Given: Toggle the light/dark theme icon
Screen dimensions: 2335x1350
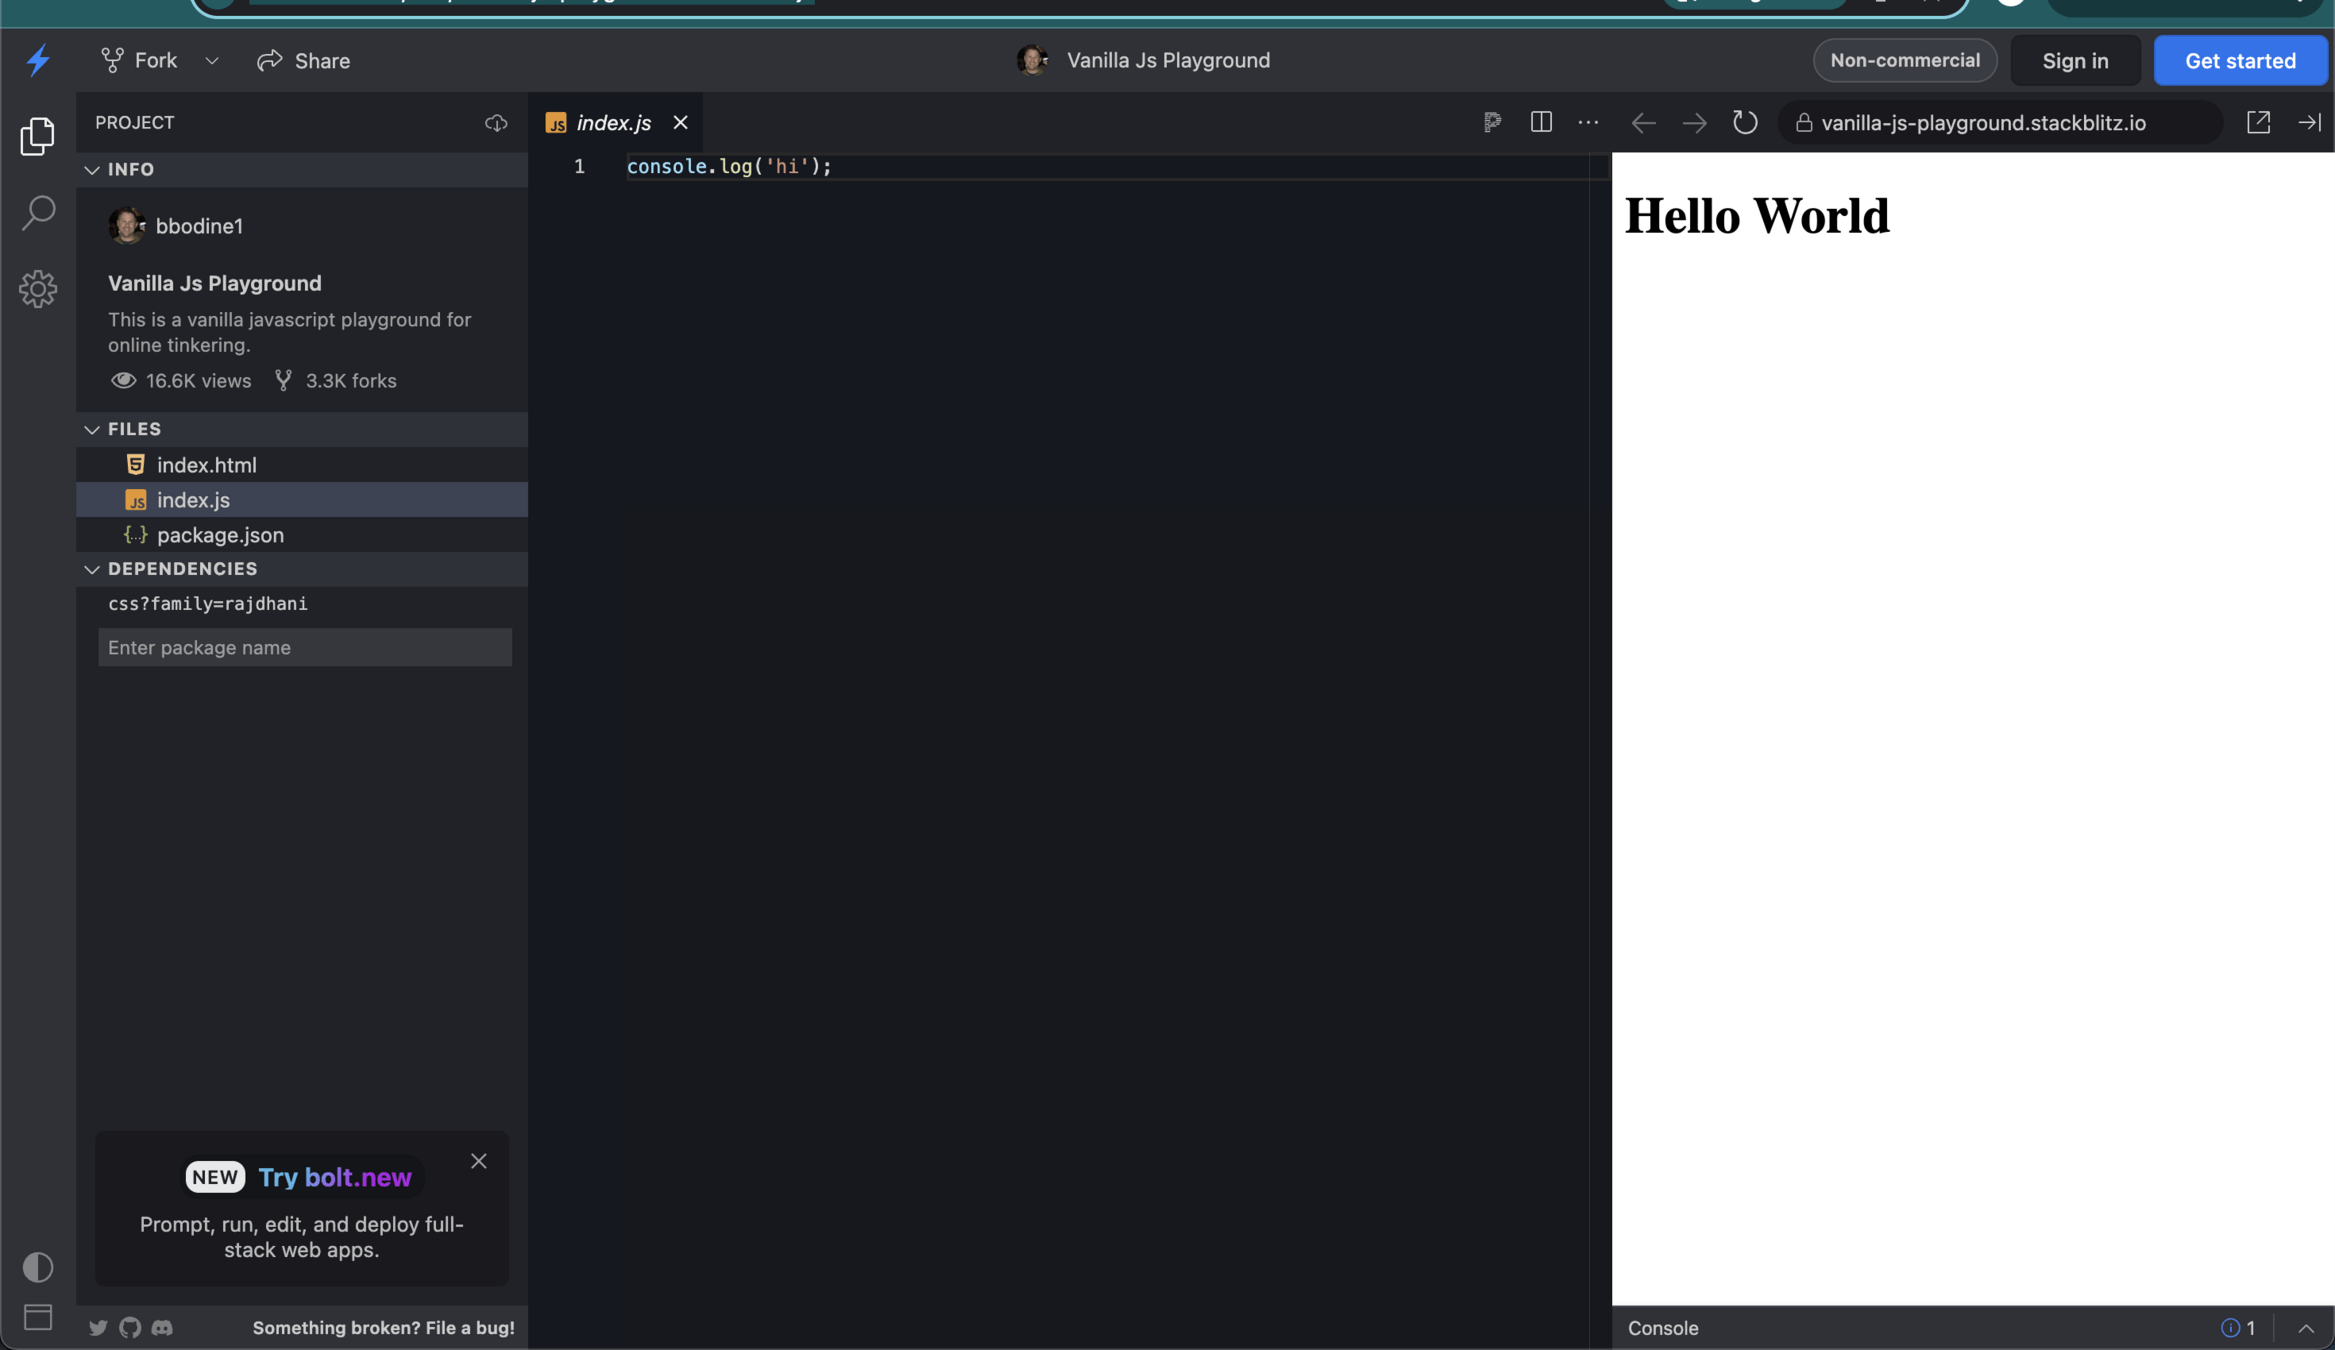Looking at the screenshot, I should [38, 1267].
